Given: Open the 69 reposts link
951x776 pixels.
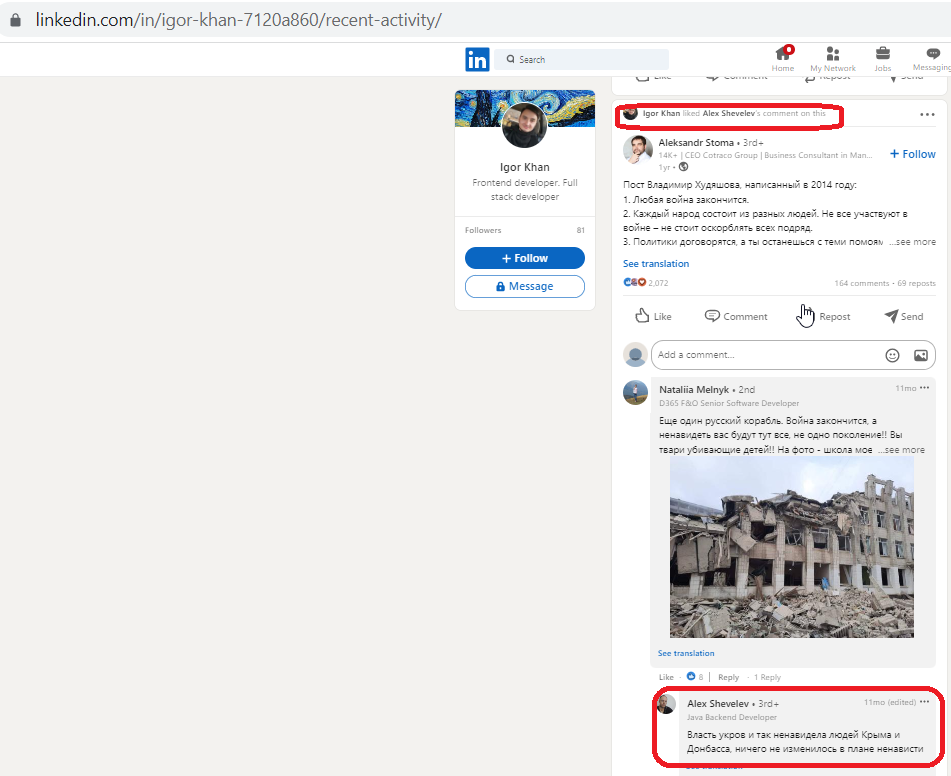Looking at the screenshot, I should (x=916, y=283).
